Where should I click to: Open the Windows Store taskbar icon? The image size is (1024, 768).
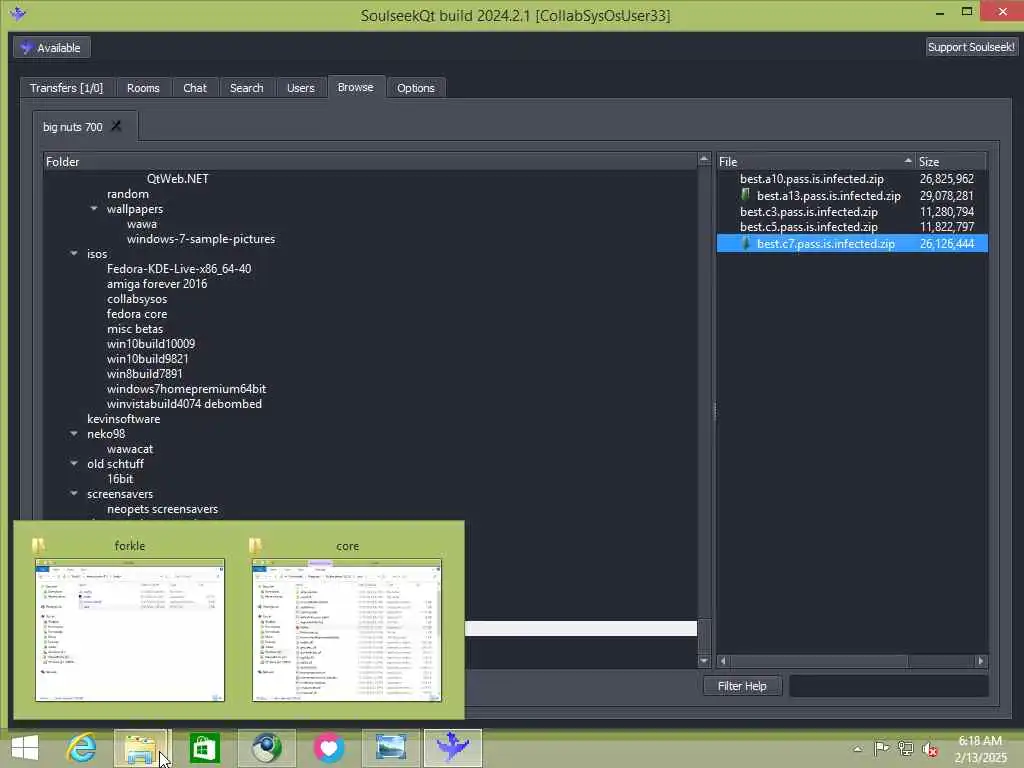click(204, 748)
